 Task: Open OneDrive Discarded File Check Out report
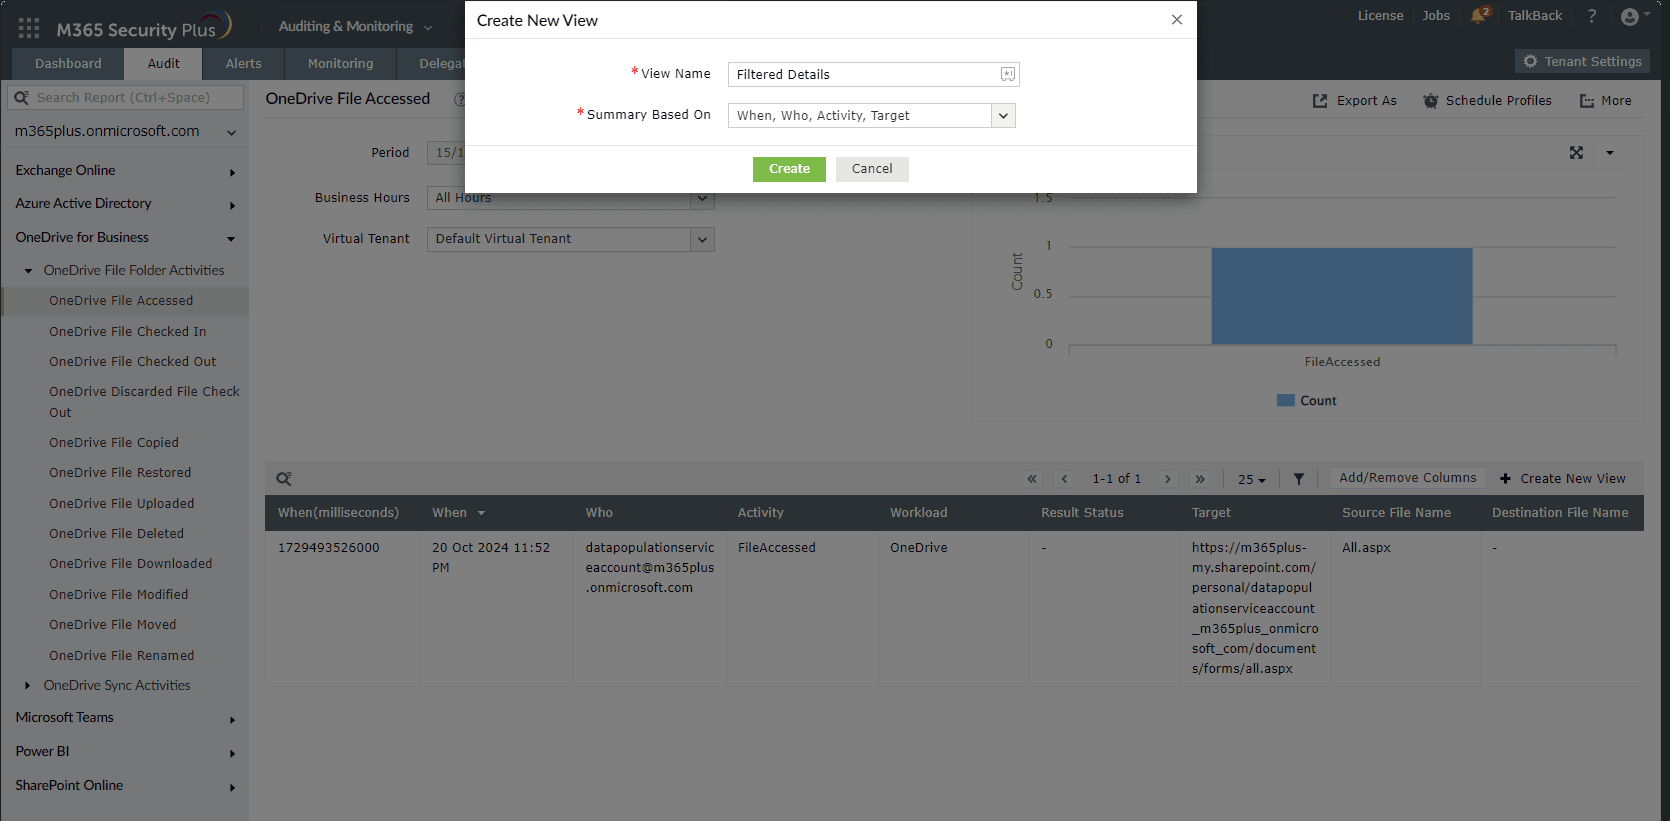tap(144, 402)
